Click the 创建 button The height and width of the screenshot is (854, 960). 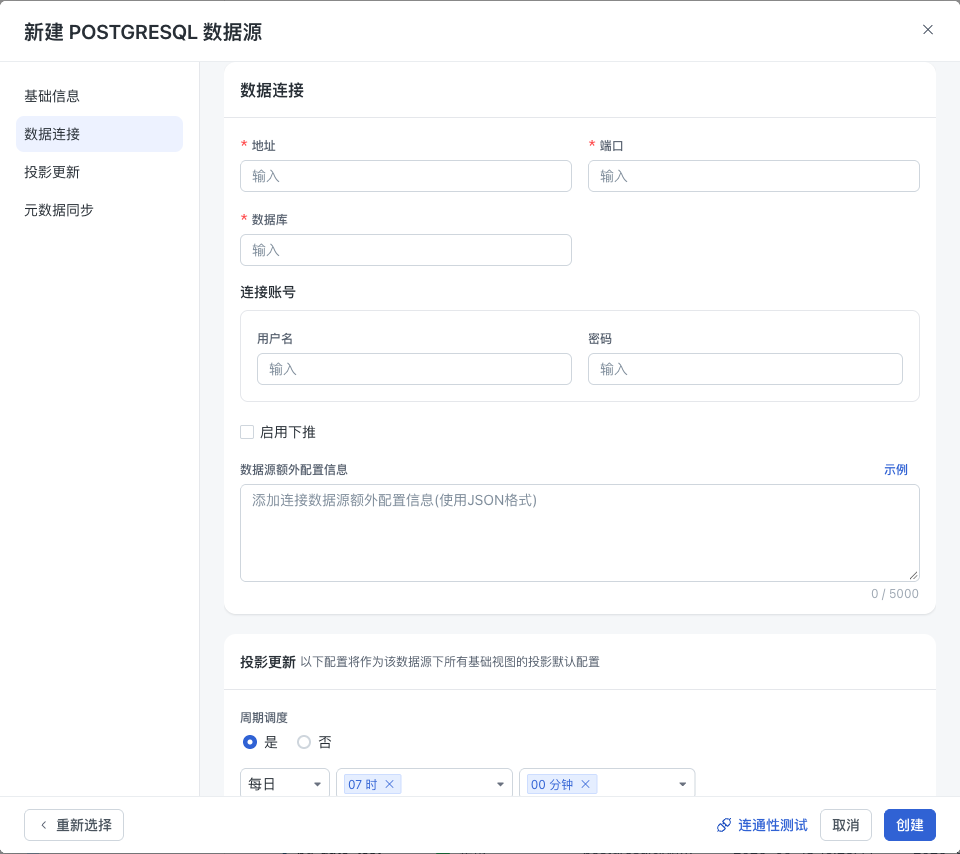(x=909, y=825)
